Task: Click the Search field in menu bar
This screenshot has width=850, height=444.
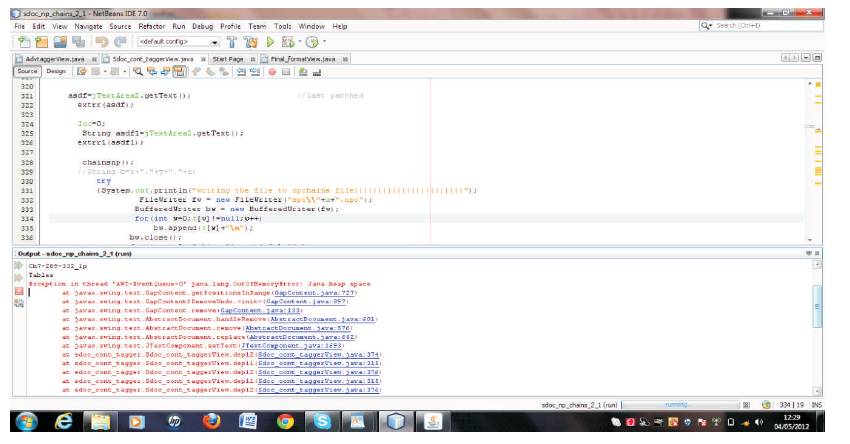Action: pyautogui.click(x=761, y=25)
